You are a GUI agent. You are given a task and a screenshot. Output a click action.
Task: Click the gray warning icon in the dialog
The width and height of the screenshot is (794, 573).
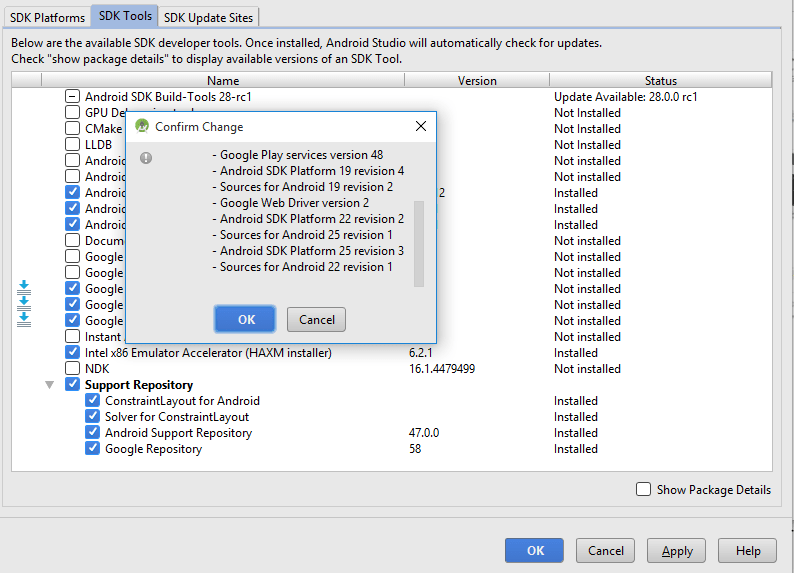click(x=146, y=158)
